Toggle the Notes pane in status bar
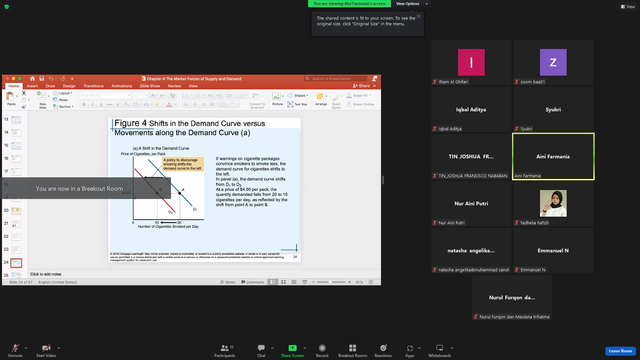Screen dimensions: 640x360 (x=228, y=282)
